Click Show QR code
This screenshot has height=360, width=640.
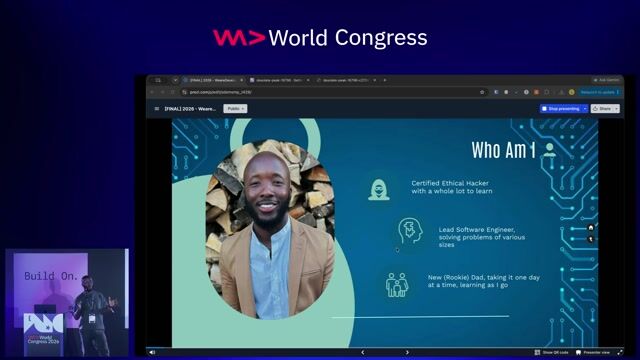[551, 352]
